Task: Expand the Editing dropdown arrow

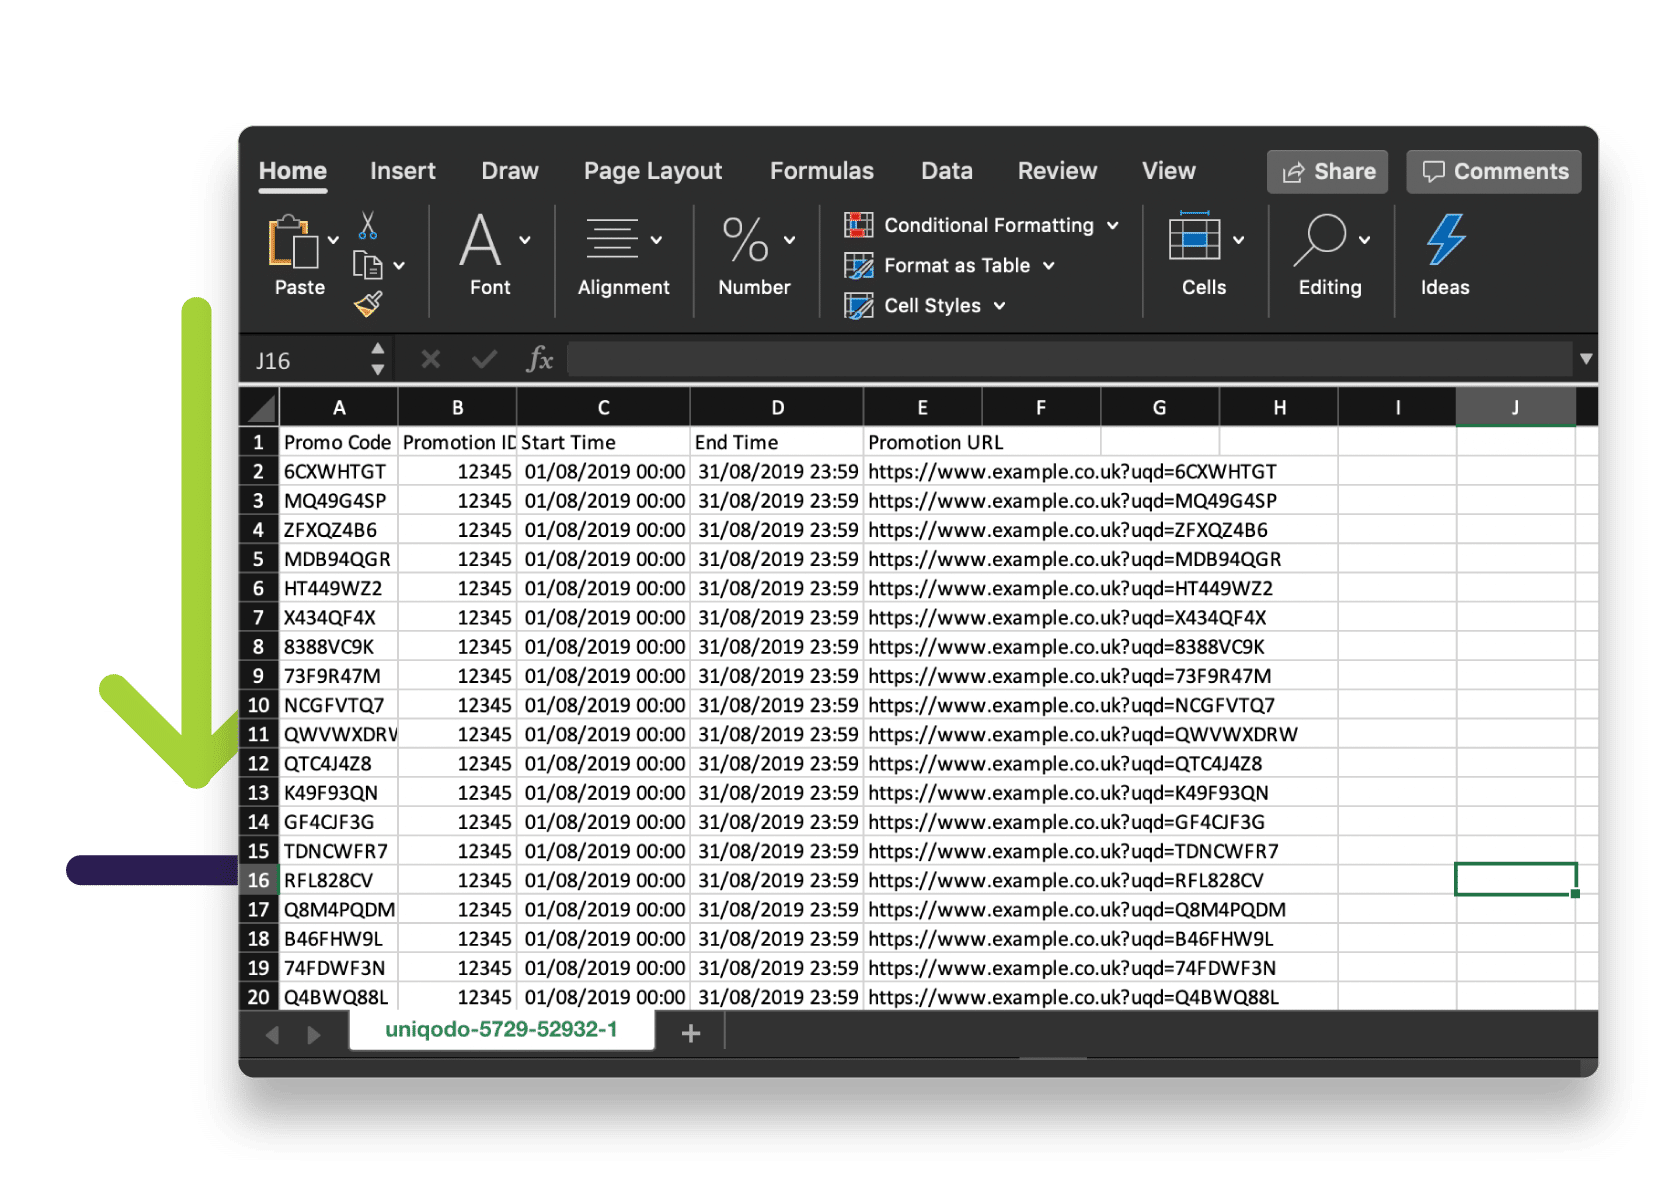Action: pos(1364,240)
